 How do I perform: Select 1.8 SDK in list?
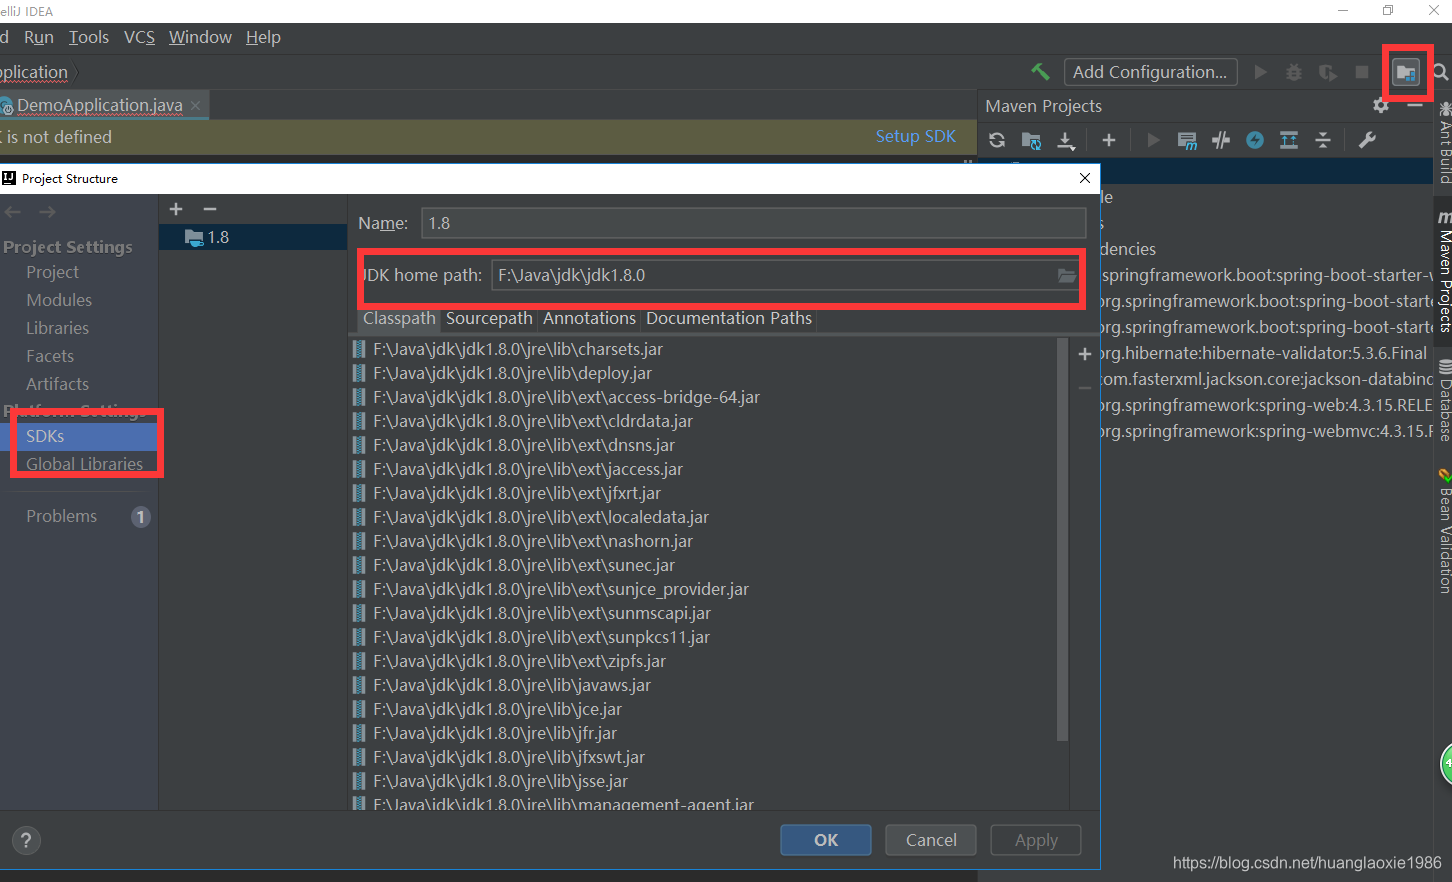(253, 237)
